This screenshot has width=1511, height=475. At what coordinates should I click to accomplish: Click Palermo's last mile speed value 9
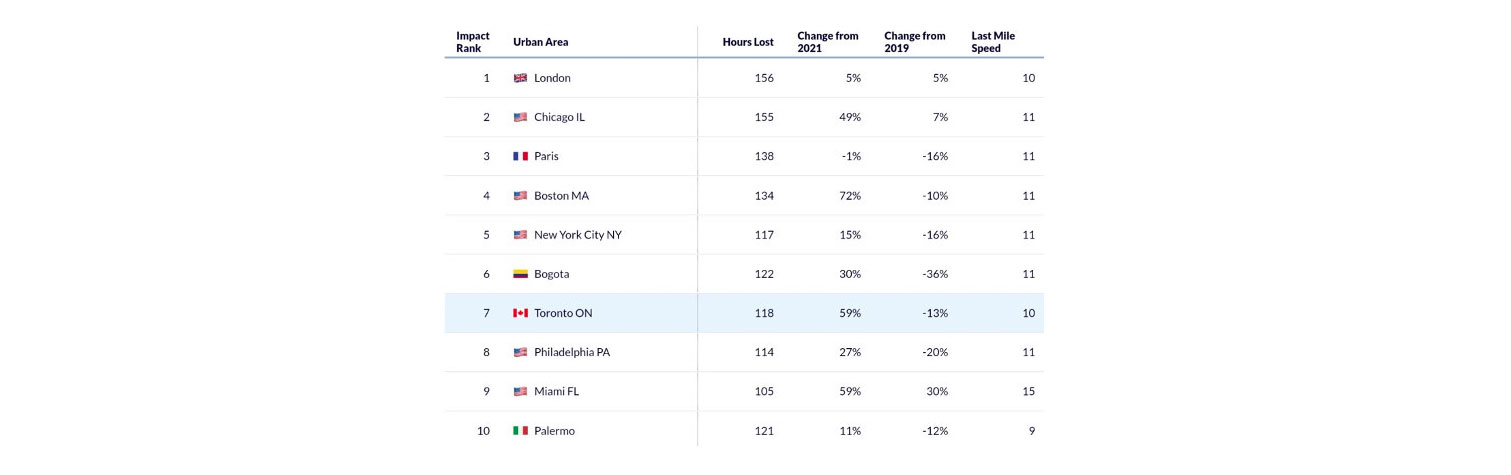tap(1031, 431)
